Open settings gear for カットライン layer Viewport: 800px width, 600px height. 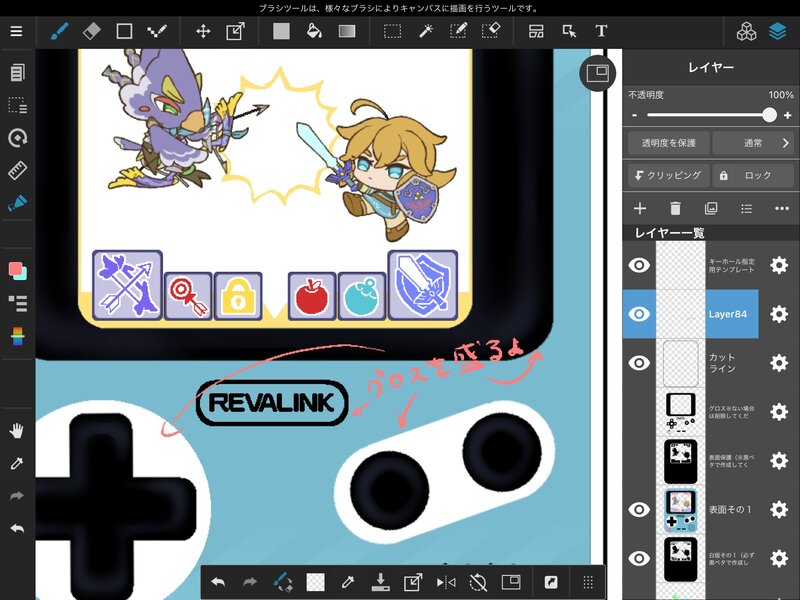click(x=779, y=363)
